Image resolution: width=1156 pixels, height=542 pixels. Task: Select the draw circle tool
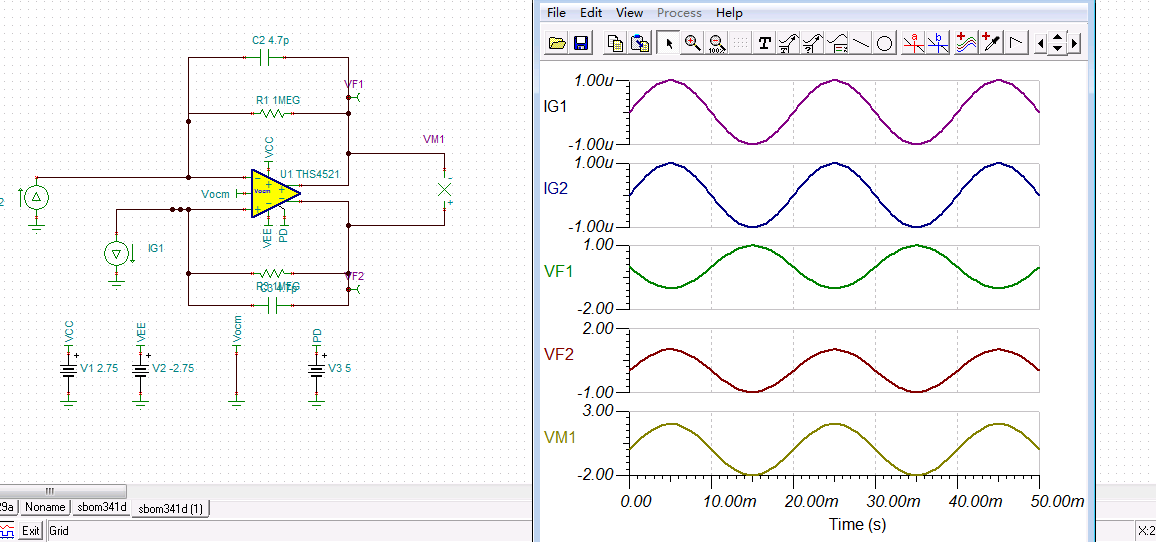(x=885, y=43)
